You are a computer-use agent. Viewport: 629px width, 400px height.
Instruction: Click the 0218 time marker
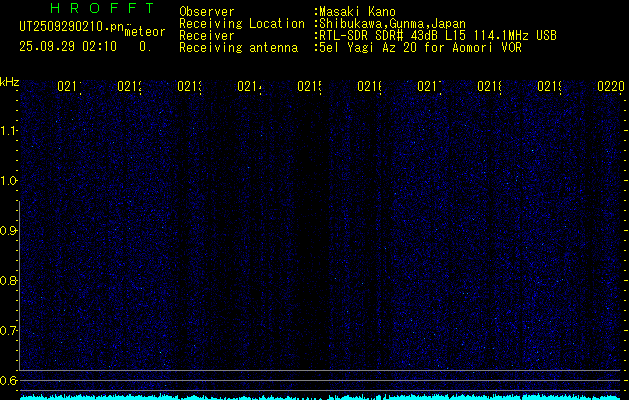489,86
